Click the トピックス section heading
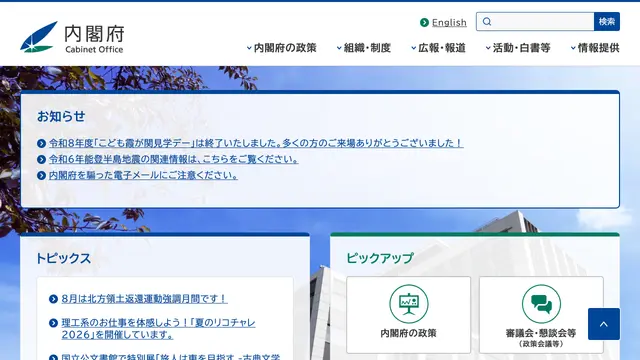 [x=63, y=258]
